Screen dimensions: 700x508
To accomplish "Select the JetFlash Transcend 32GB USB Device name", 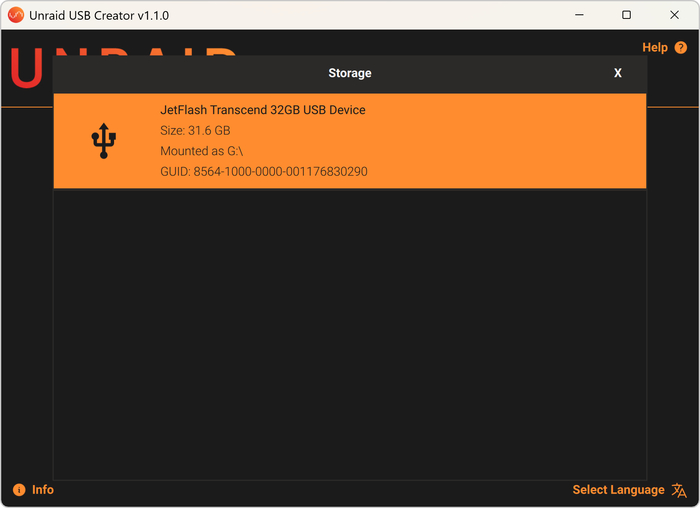I will pyautogui.click(x=262, y=110).
